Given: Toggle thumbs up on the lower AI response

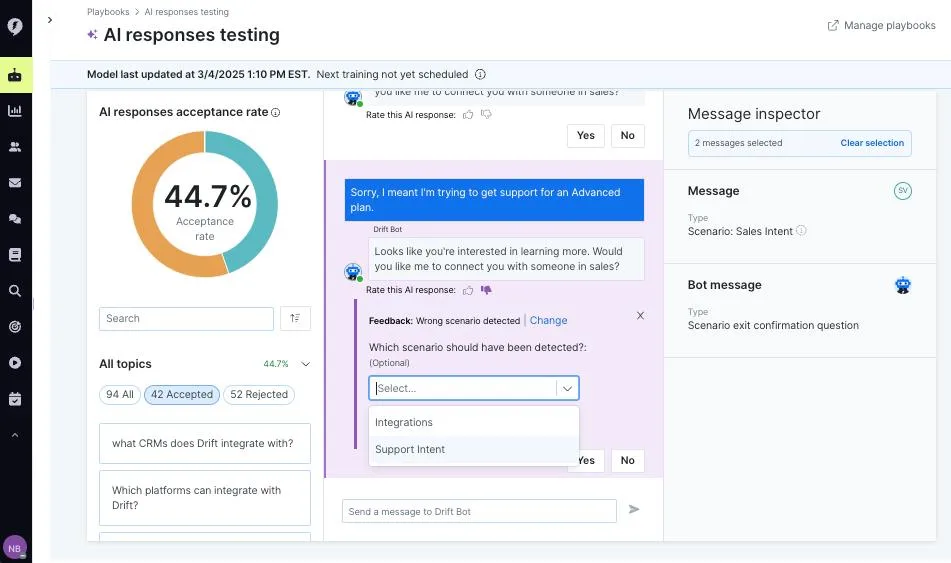Looking at the screenshot, I should (468, 291).
